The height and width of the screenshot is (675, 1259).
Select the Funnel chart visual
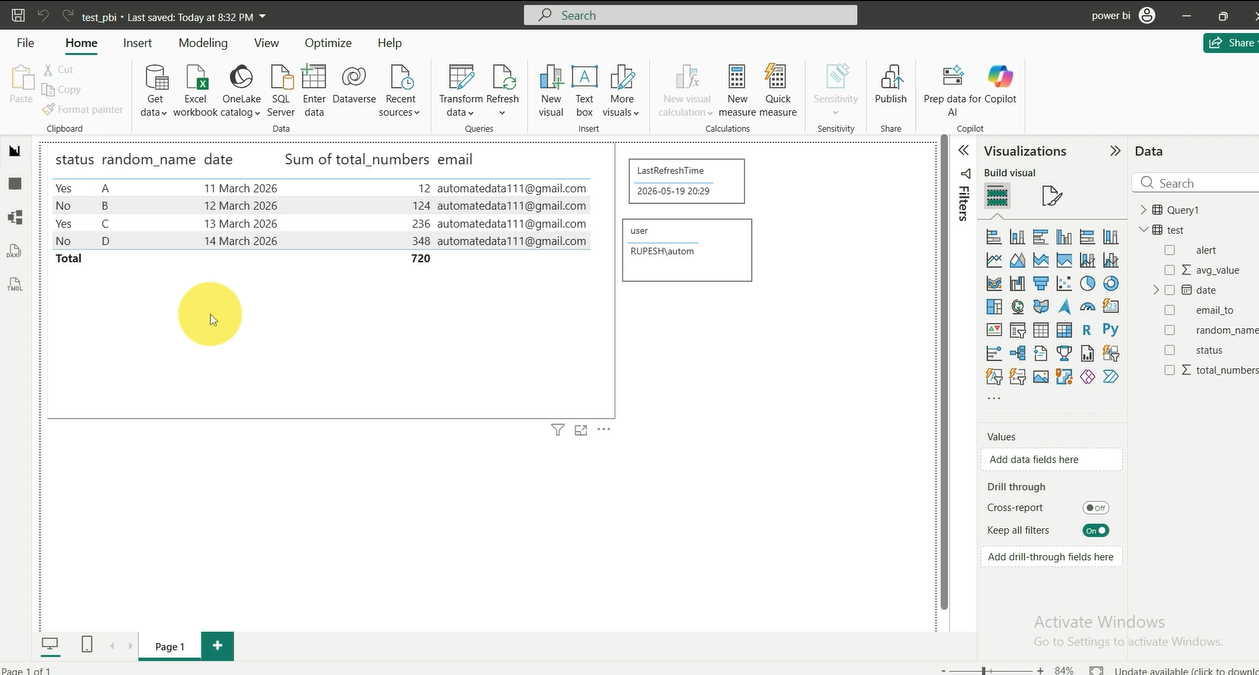coord(1041,284)
